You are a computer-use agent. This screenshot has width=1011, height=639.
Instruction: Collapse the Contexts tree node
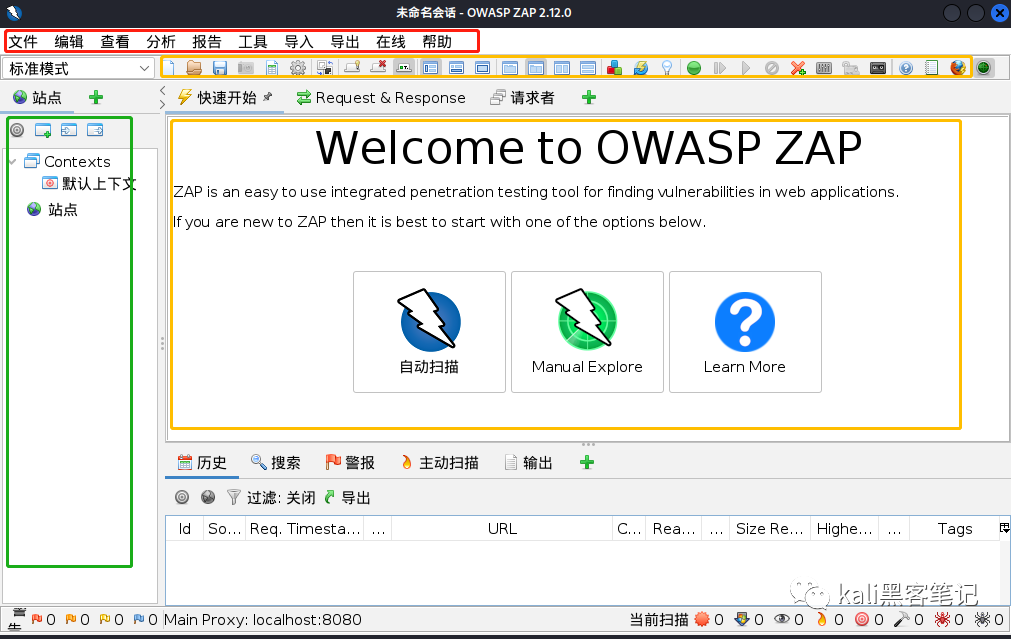pos(13,162)
